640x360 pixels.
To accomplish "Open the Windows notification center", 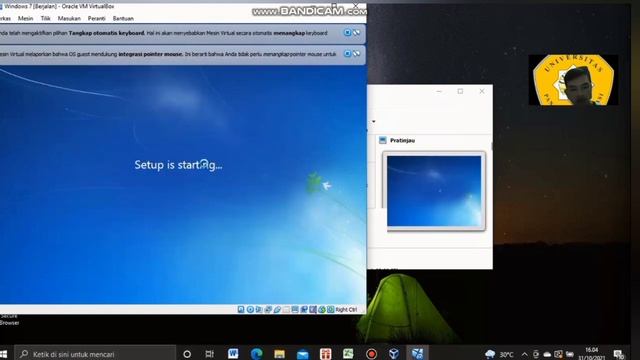I will (x=618, y=354).
